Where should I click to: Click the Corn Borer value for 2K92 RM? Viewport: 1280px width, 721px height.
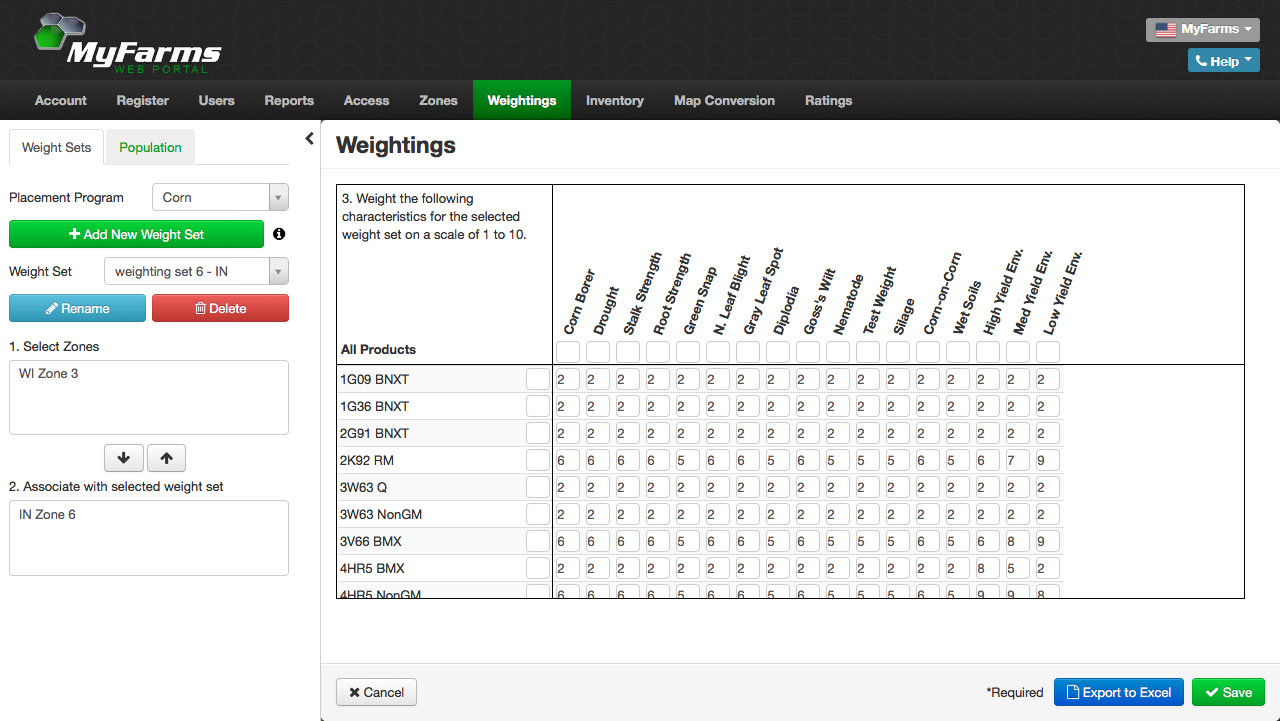coord(568,460)
